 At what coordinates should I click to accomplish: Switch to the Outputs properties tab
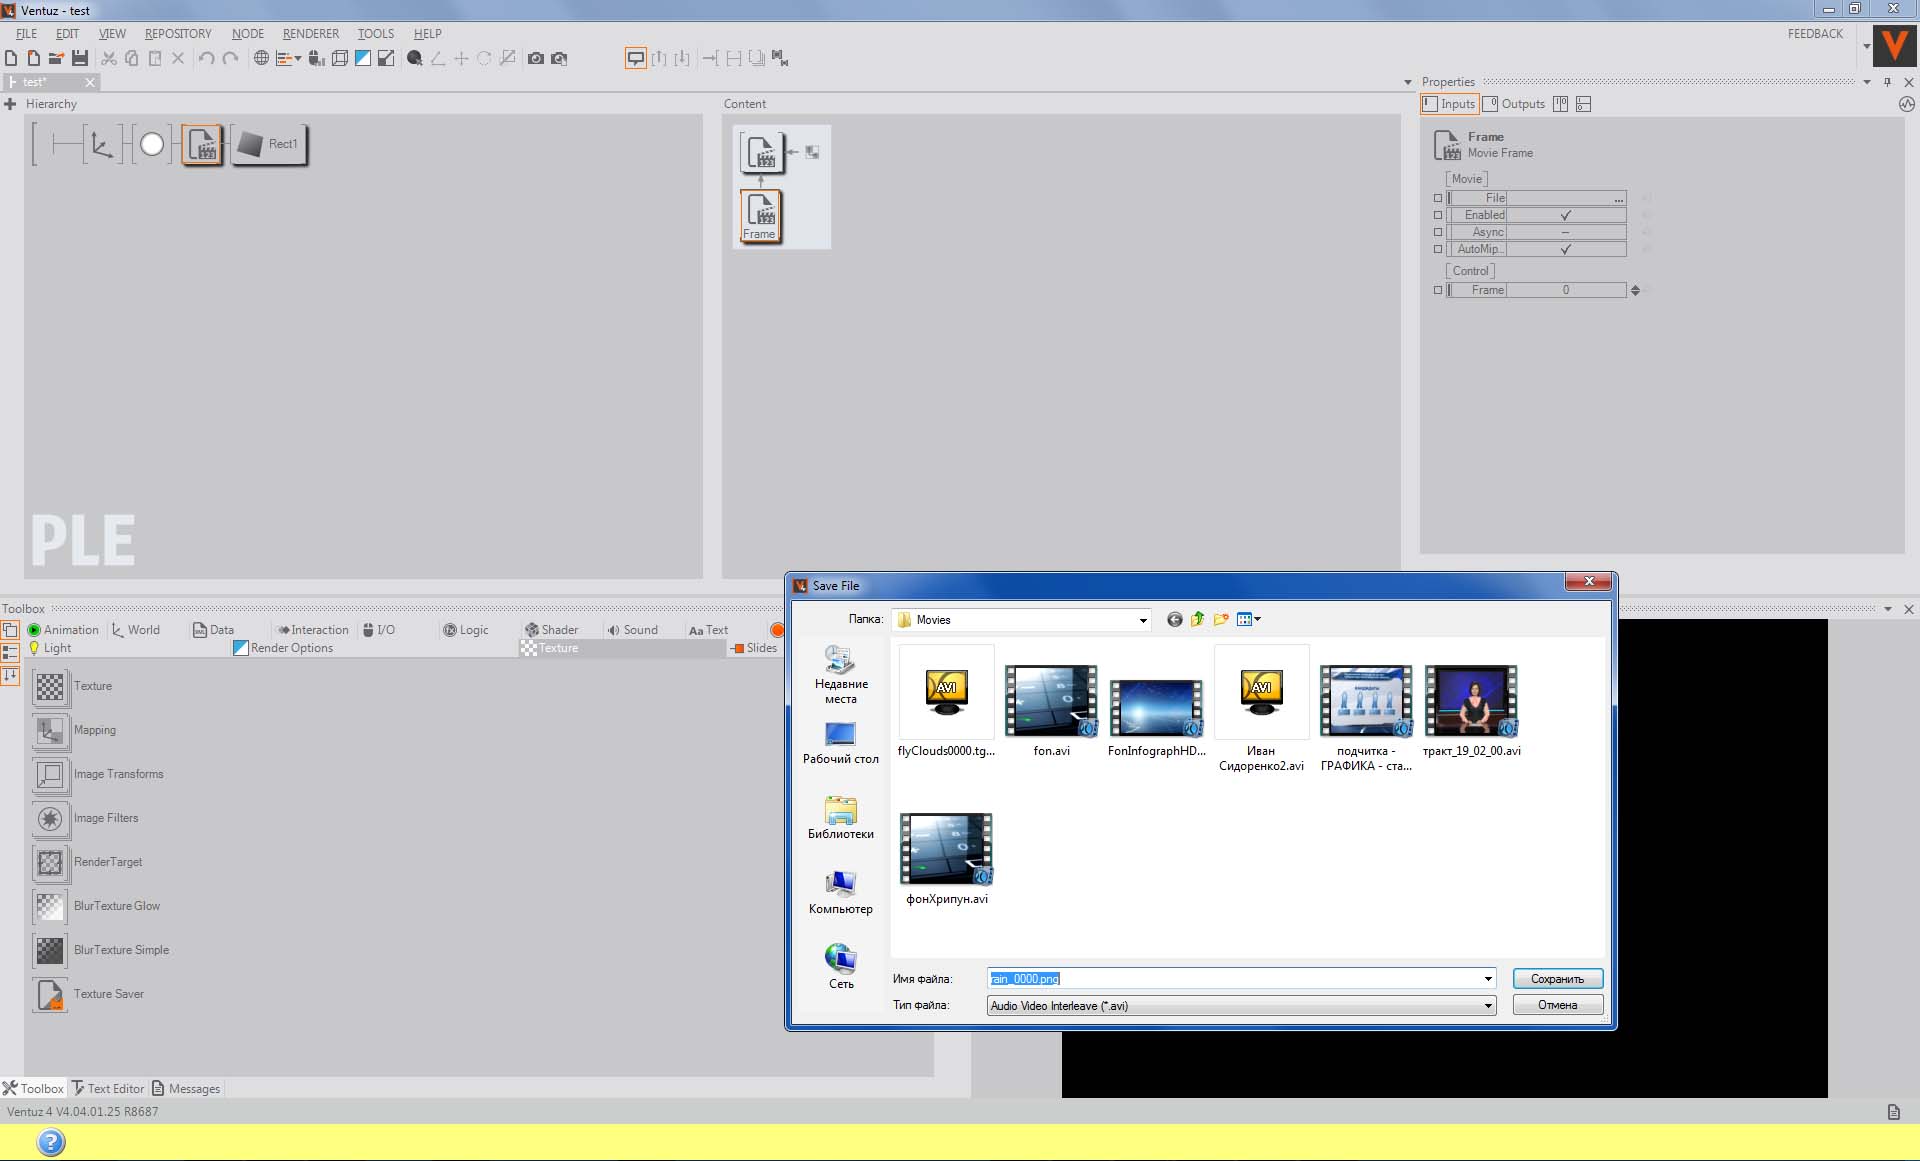click(1514, 104)
